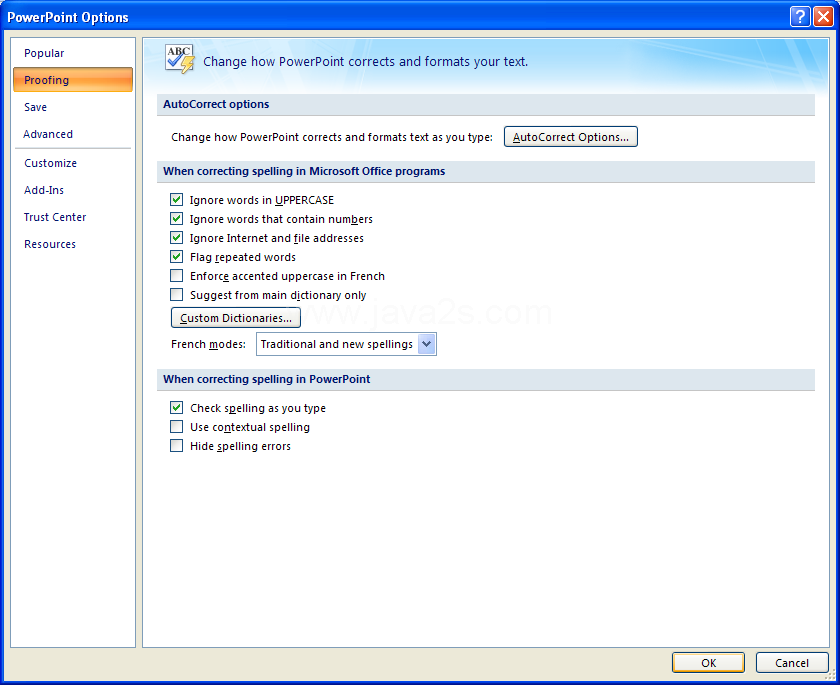Toggle Flag repeated words checkbox

[176, 257]
